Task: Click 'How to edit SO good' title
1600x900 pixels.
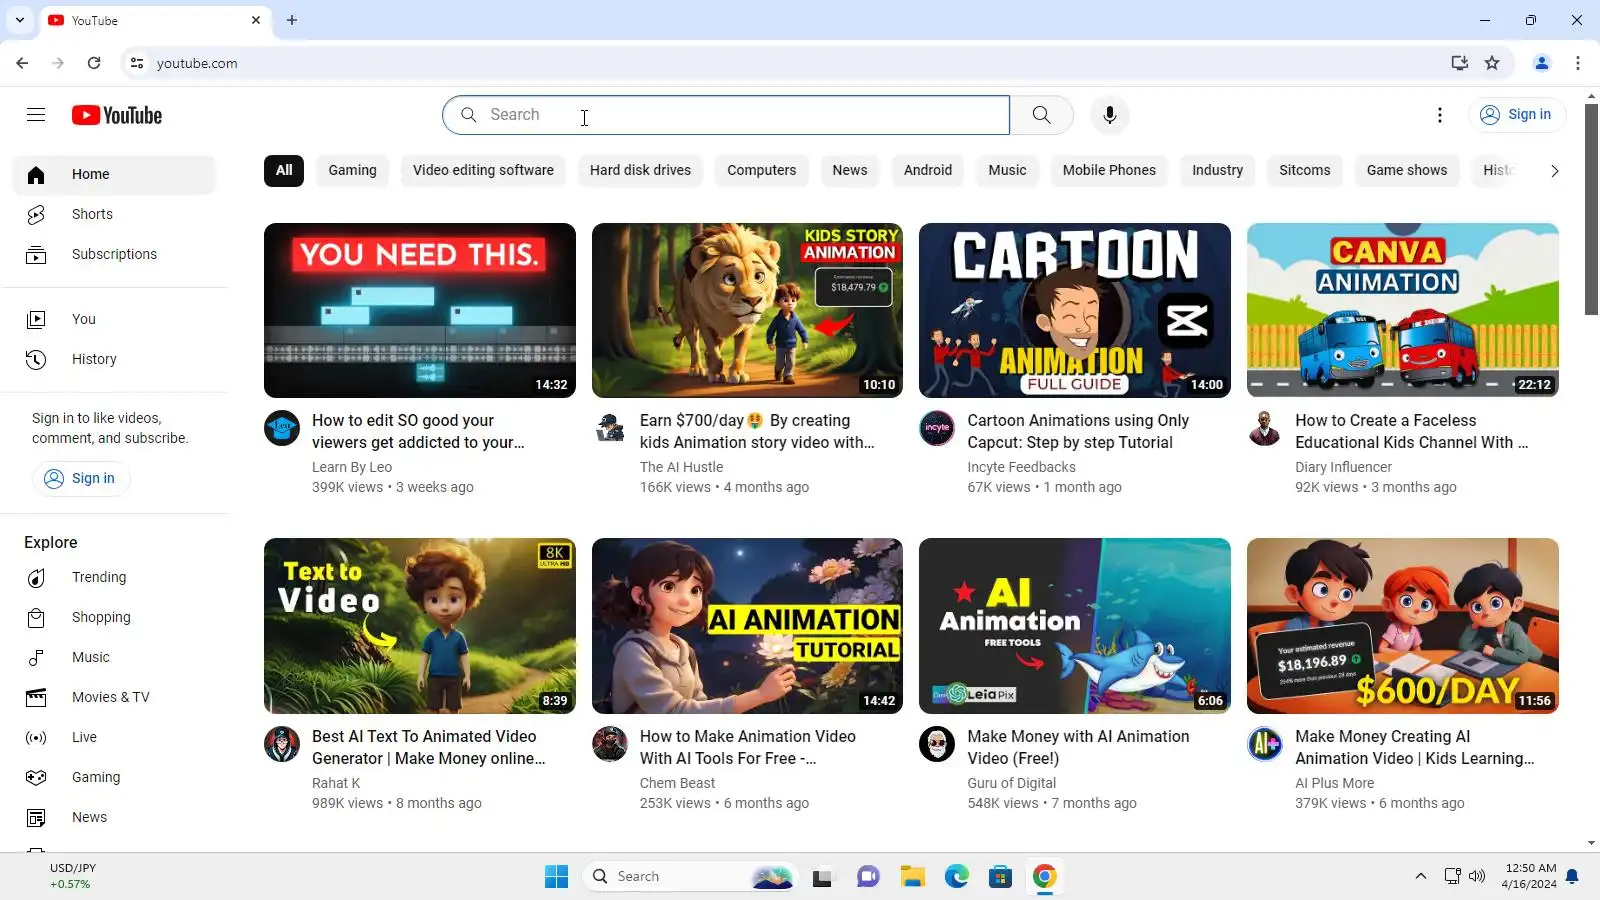Action: point(418,431)
